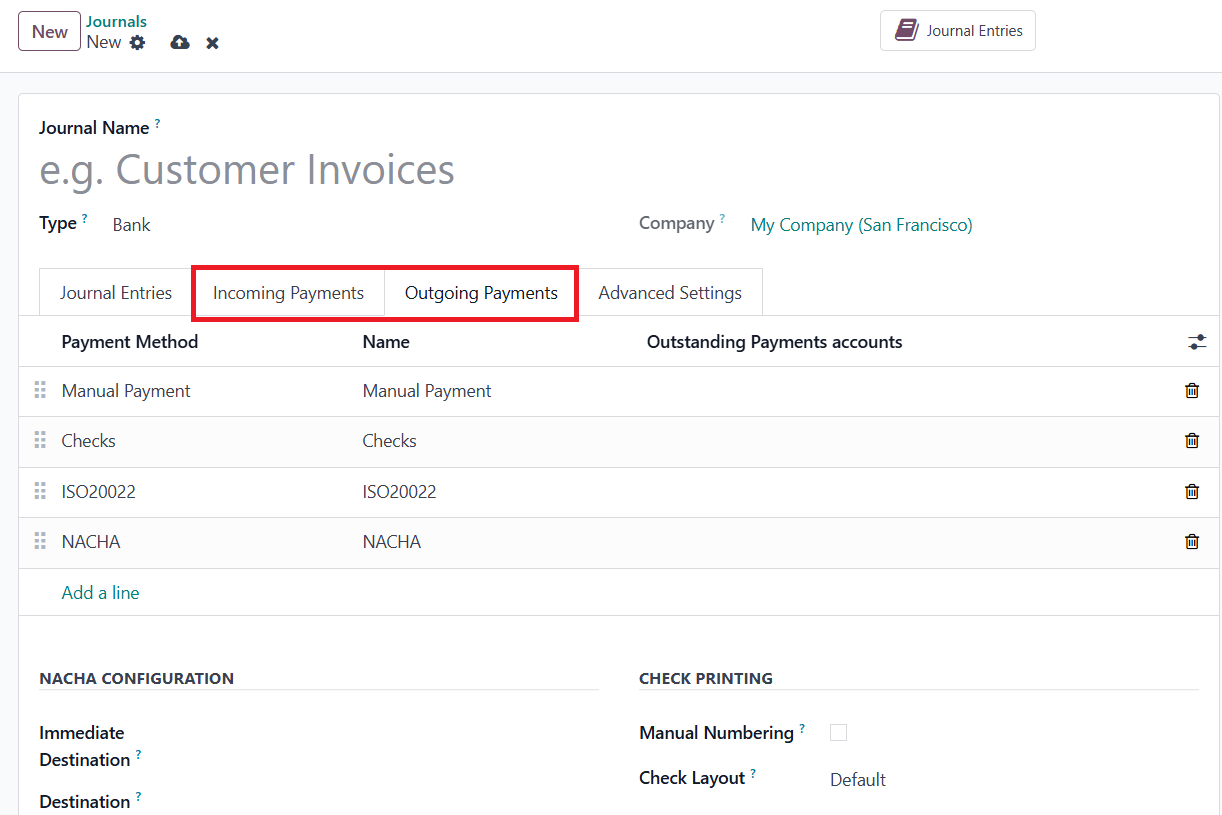Open the Journal Entries smart button
The image size is (1222, 815).
pyautogui.click(x=958, y=31)
